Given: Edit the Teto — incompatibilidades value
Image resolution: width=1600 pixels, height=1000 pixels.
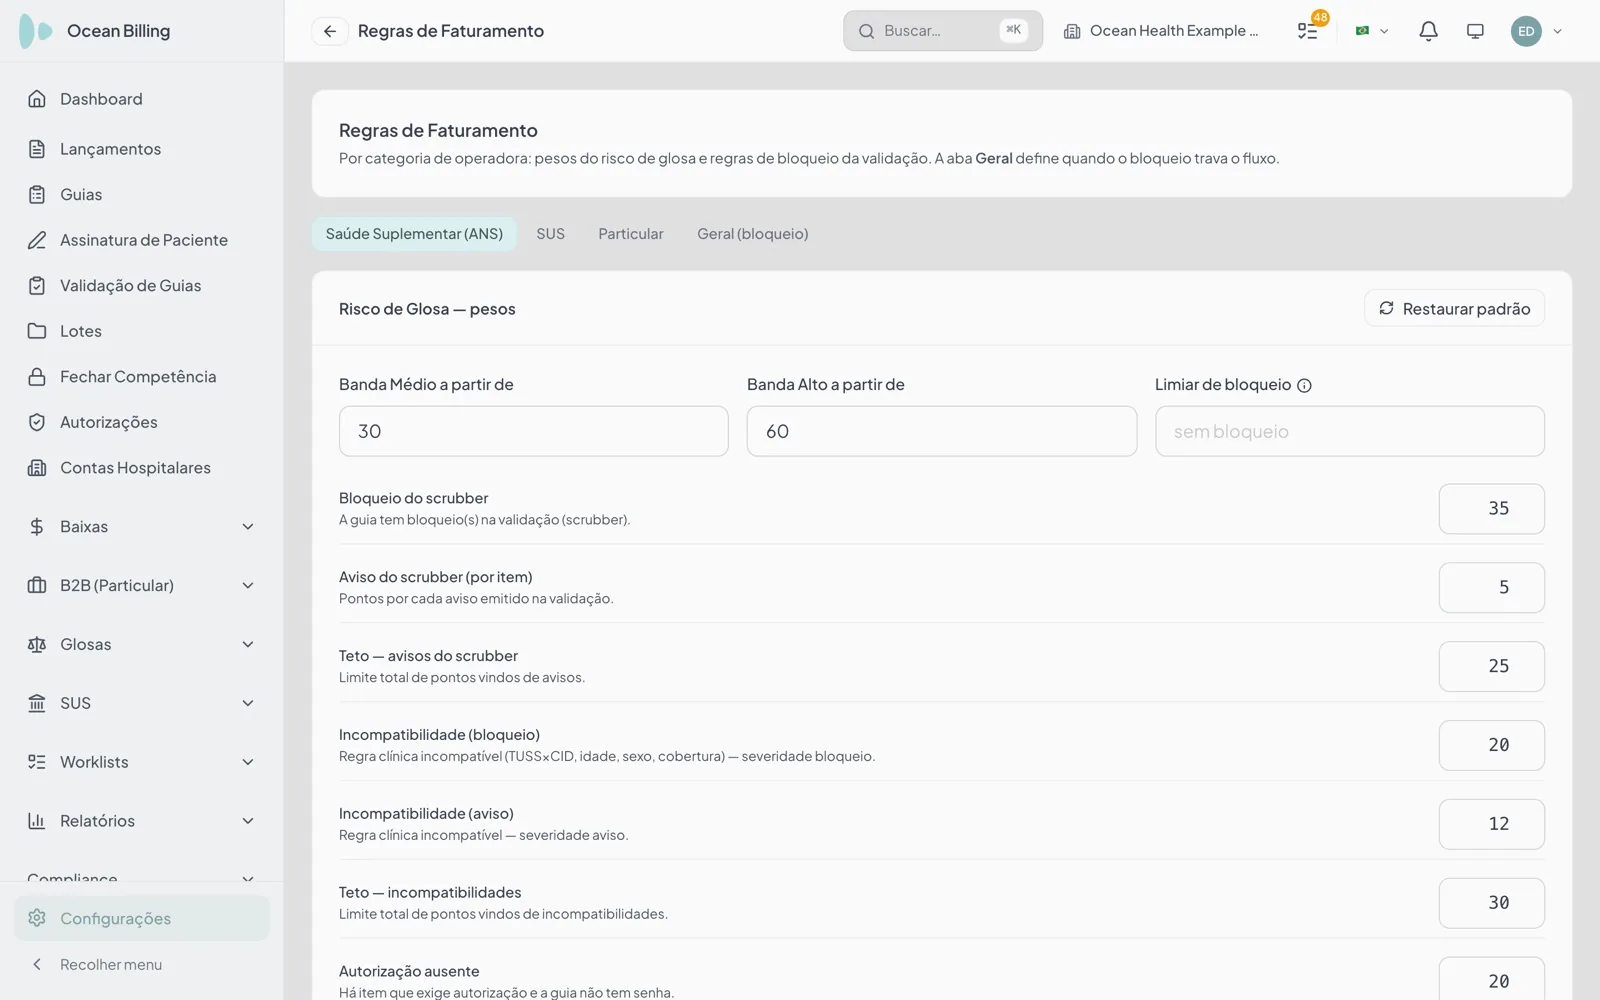Looking at the screenshot, I should pyautogui.click(x=1492, y=903).
